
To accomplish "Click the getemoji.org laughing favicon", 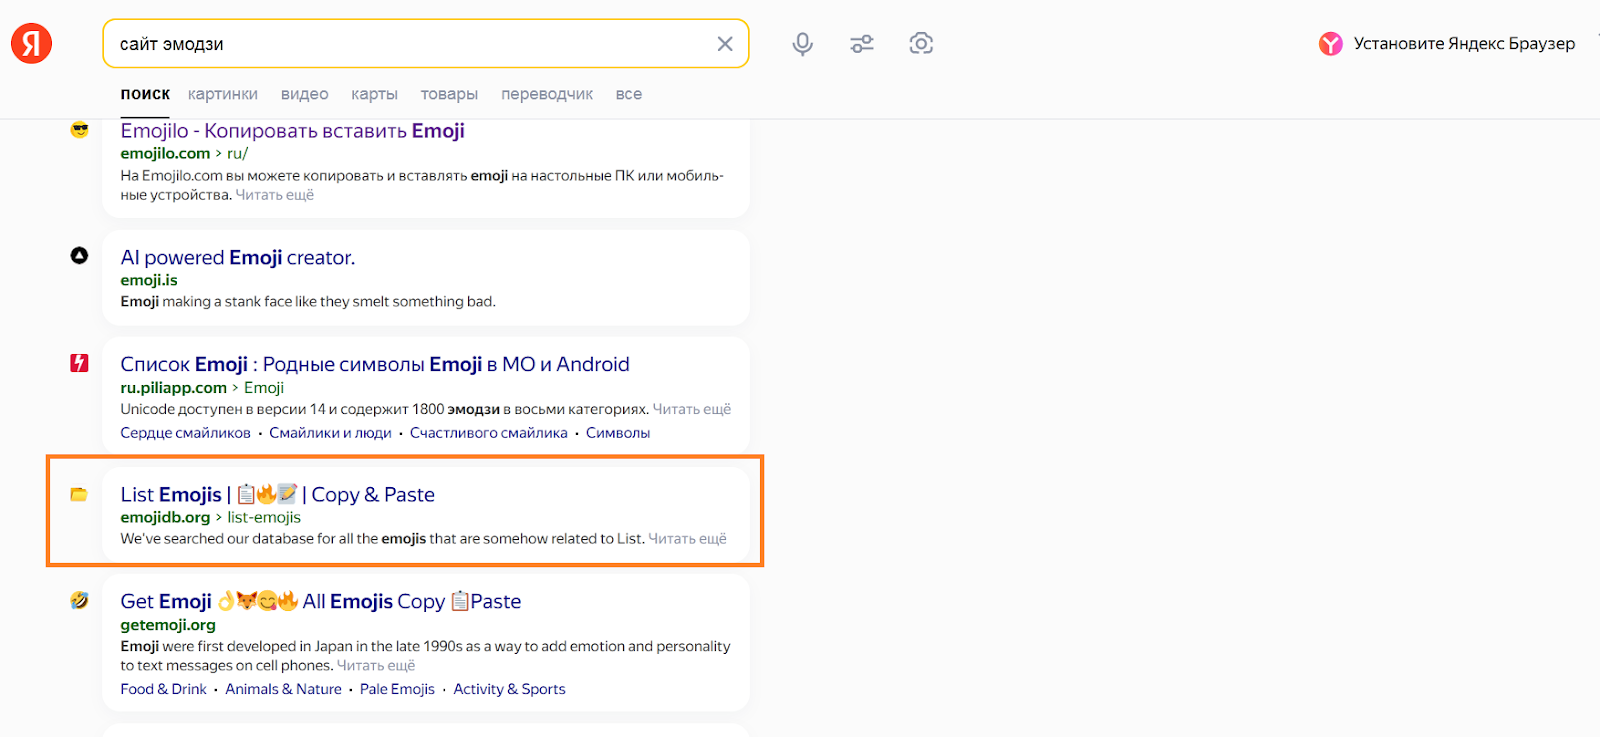I will [79, 600].
